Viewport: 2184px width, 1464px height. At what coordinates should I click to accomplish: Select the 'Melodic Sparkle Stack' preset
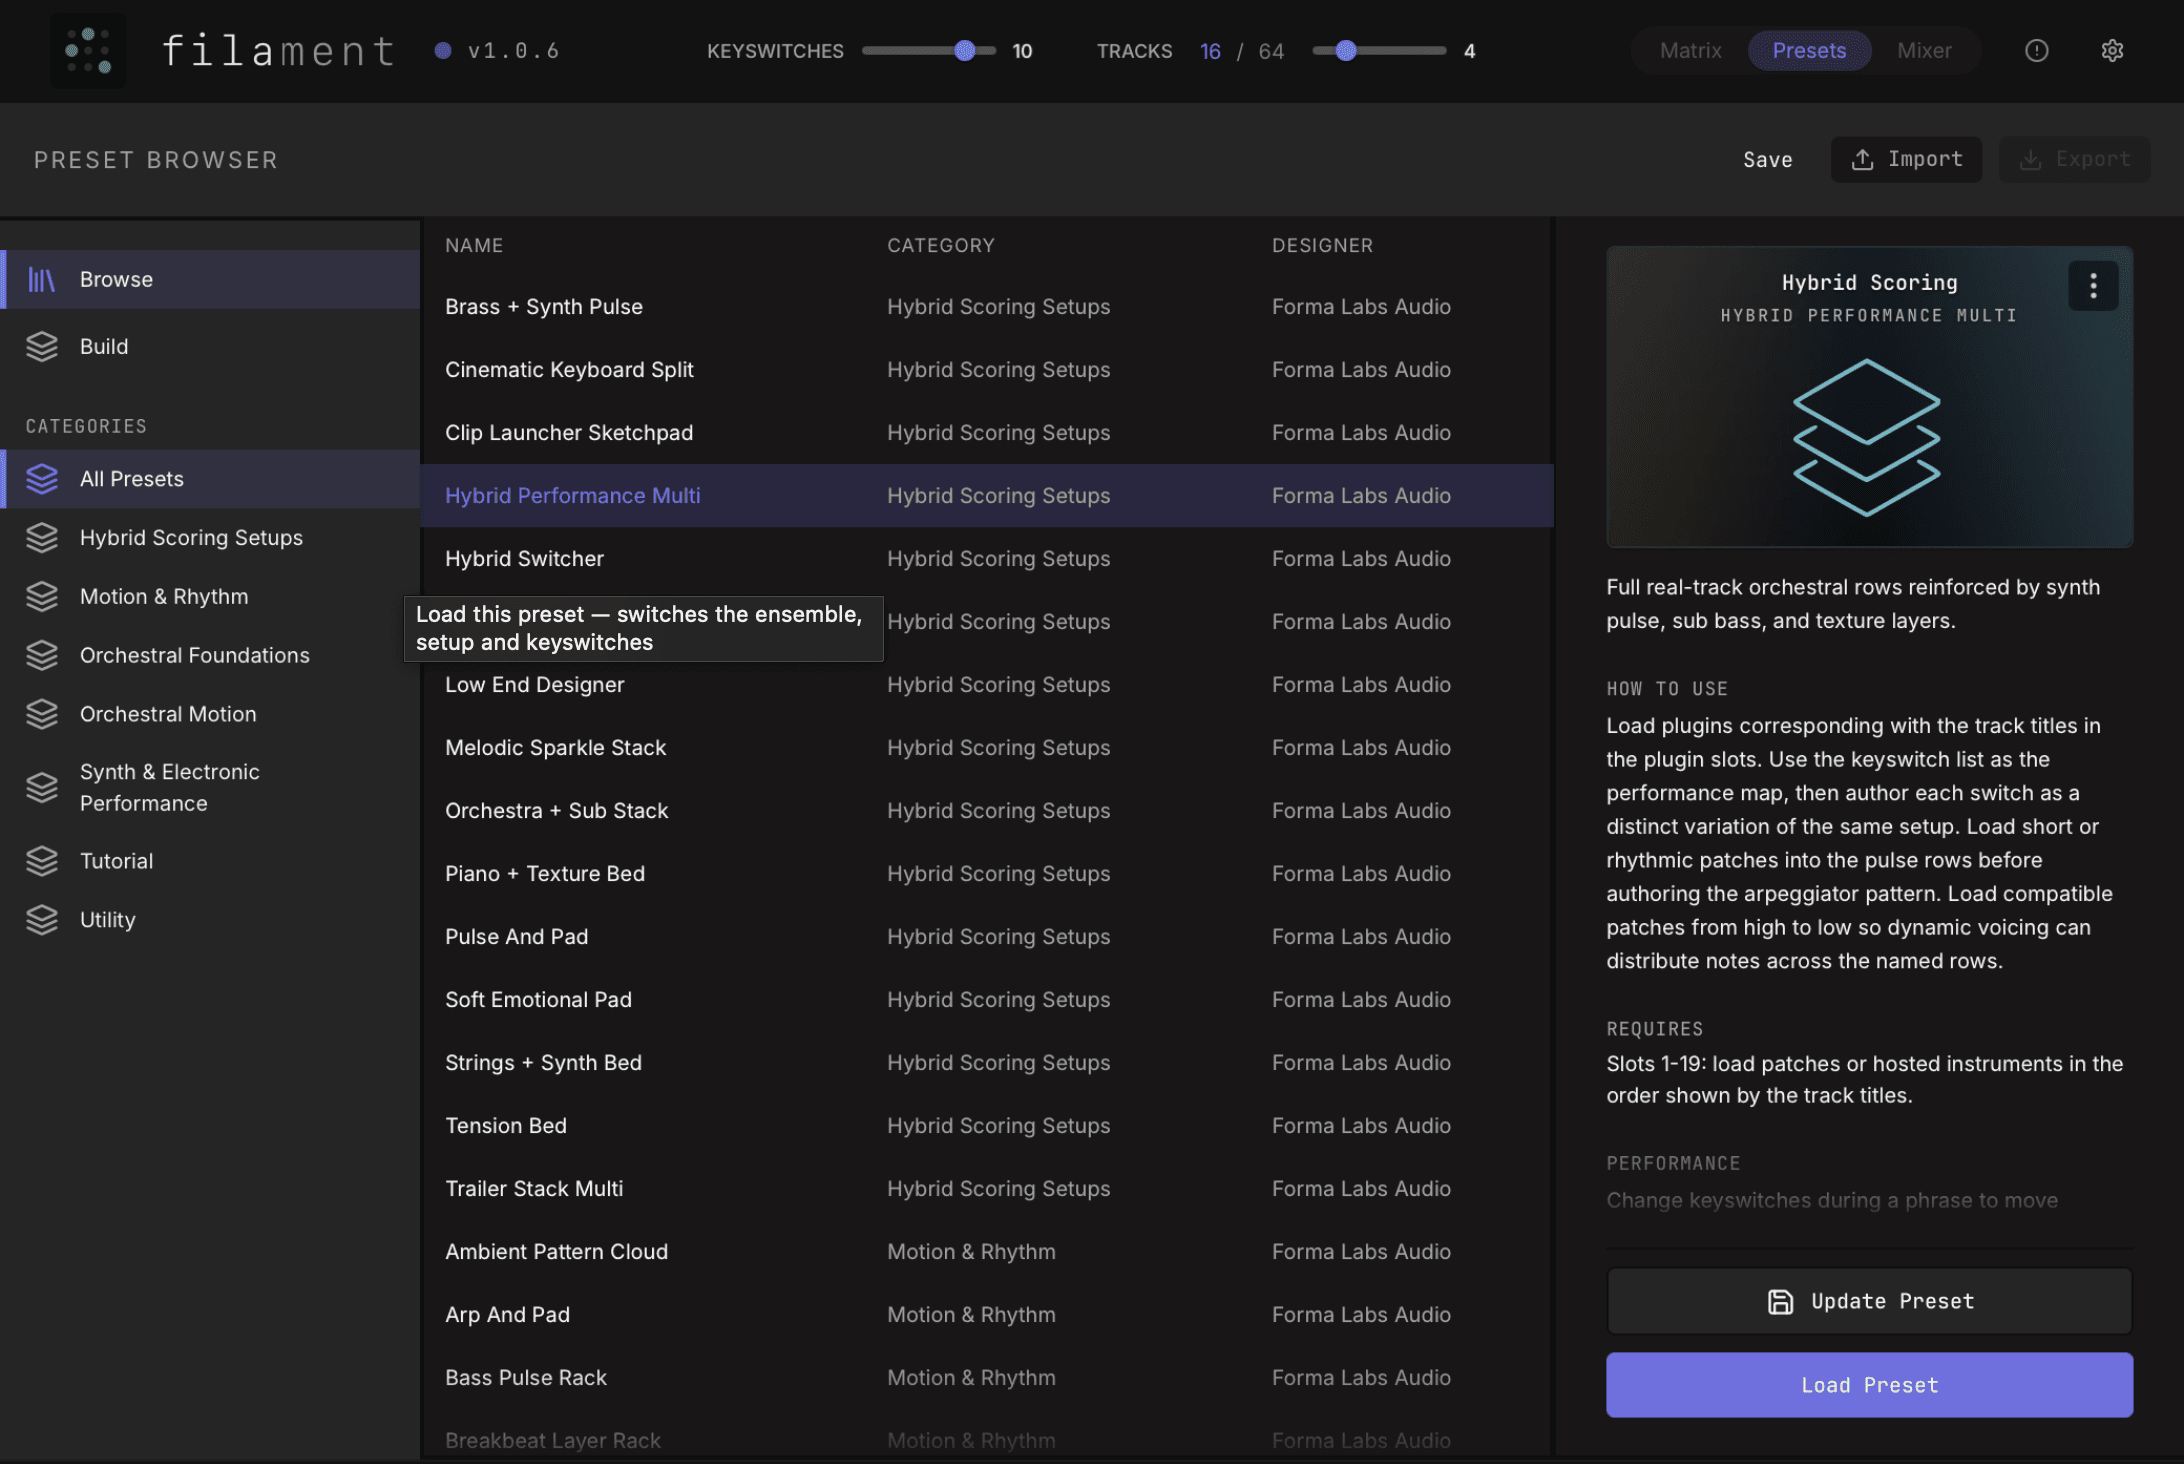coord(987,748)
